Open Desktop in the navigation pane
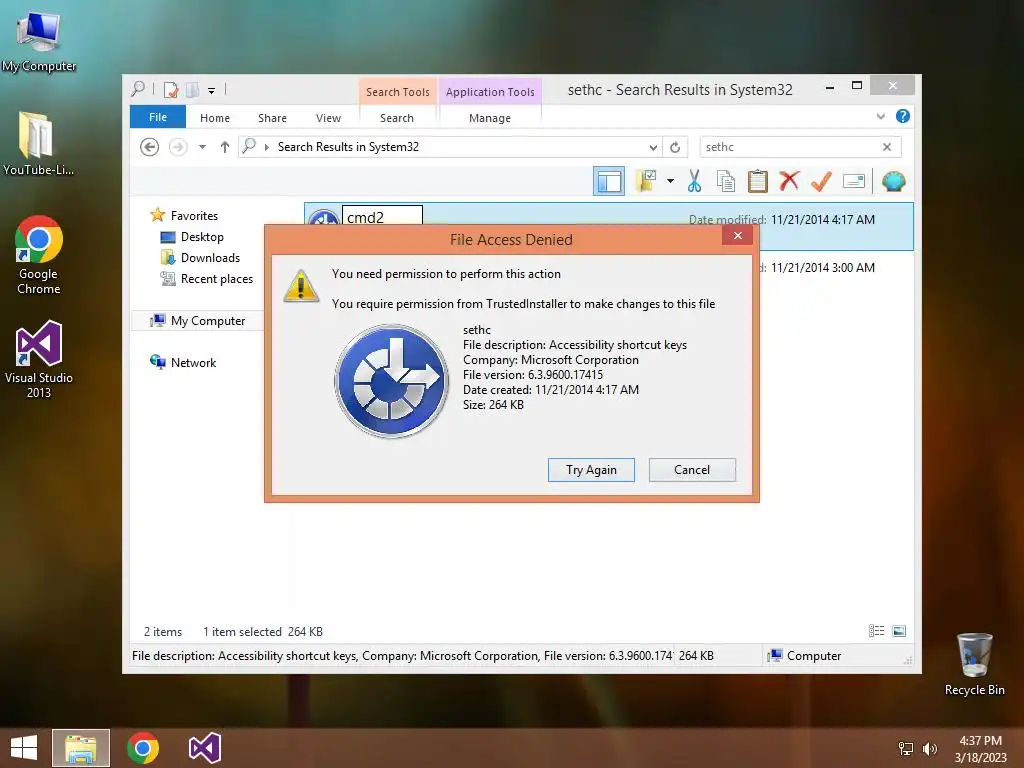The height and width of the screenshot is (768, 1024). tap(202, 236)
